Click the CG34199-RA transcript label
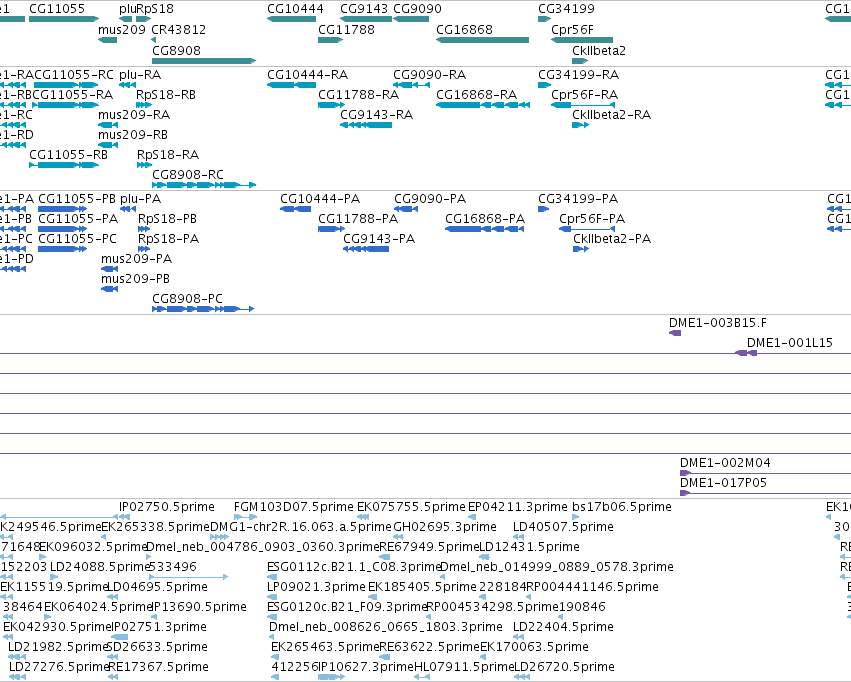 (x=579, y=74)
